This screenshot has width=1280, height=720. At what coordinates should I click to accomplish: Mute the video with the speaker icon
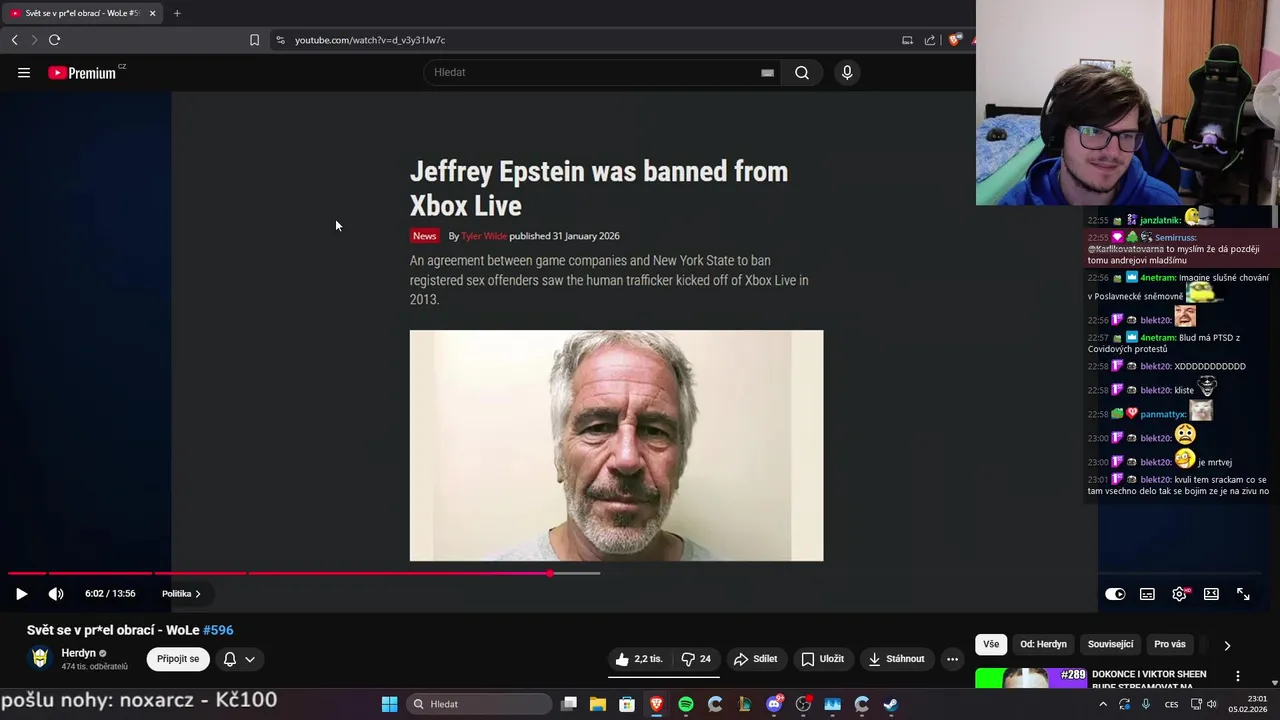(56, 594)
